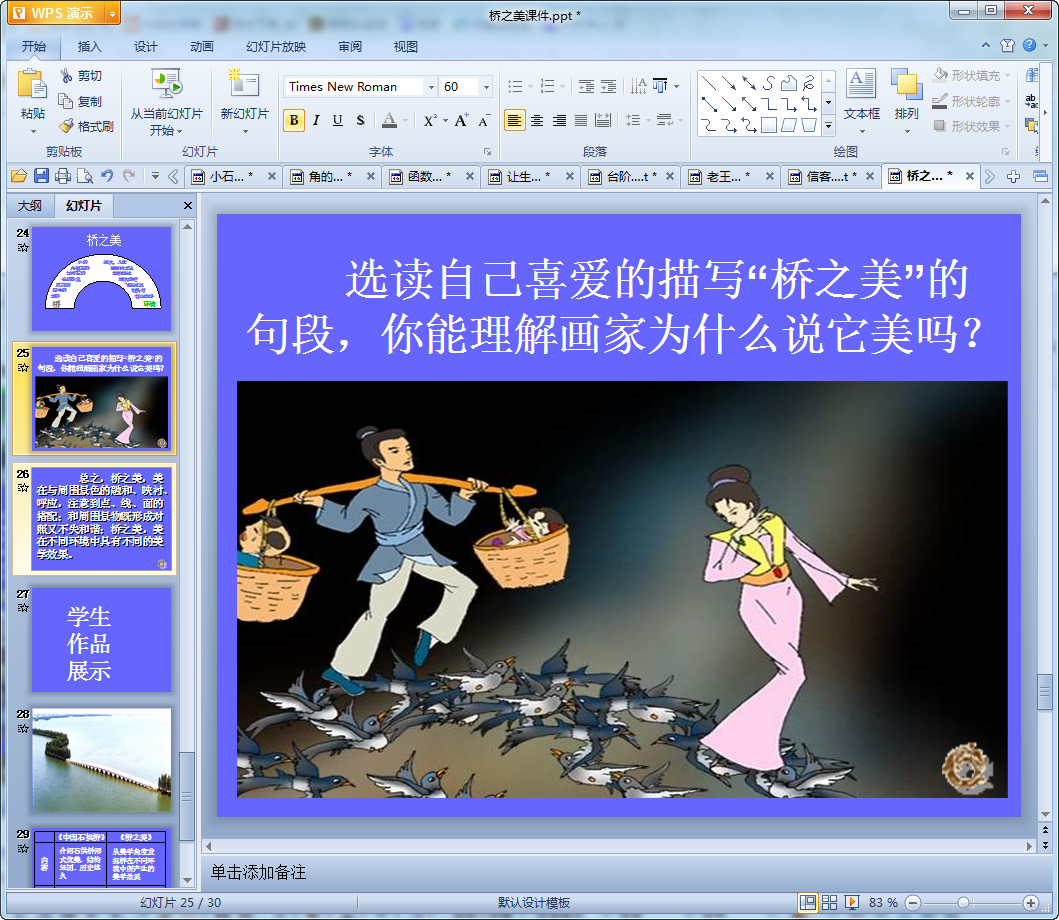Screen dimensions: 1059x920
Task: Toggle center text alignment
Action: (537, 120)
